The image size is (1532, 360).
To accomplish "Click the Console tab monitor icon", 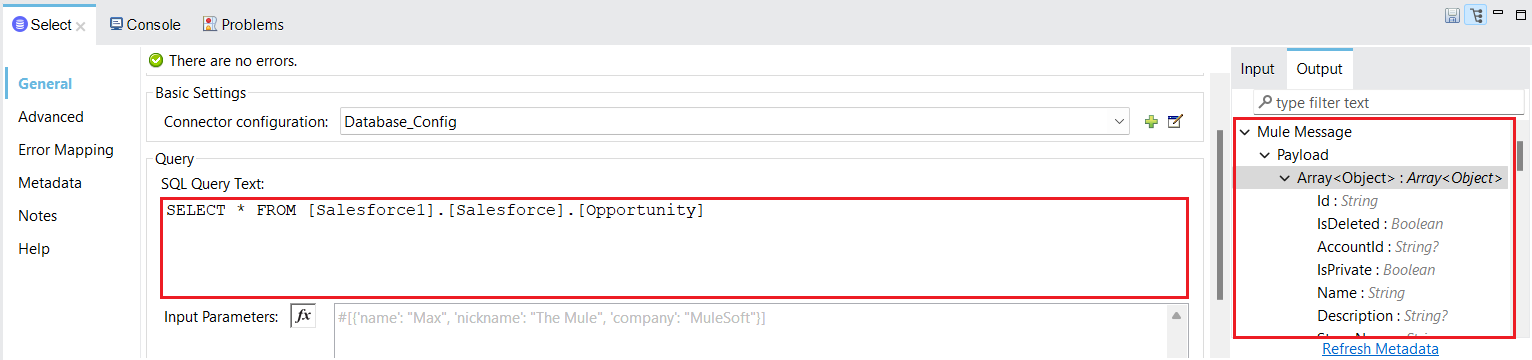I will point(116,24).
